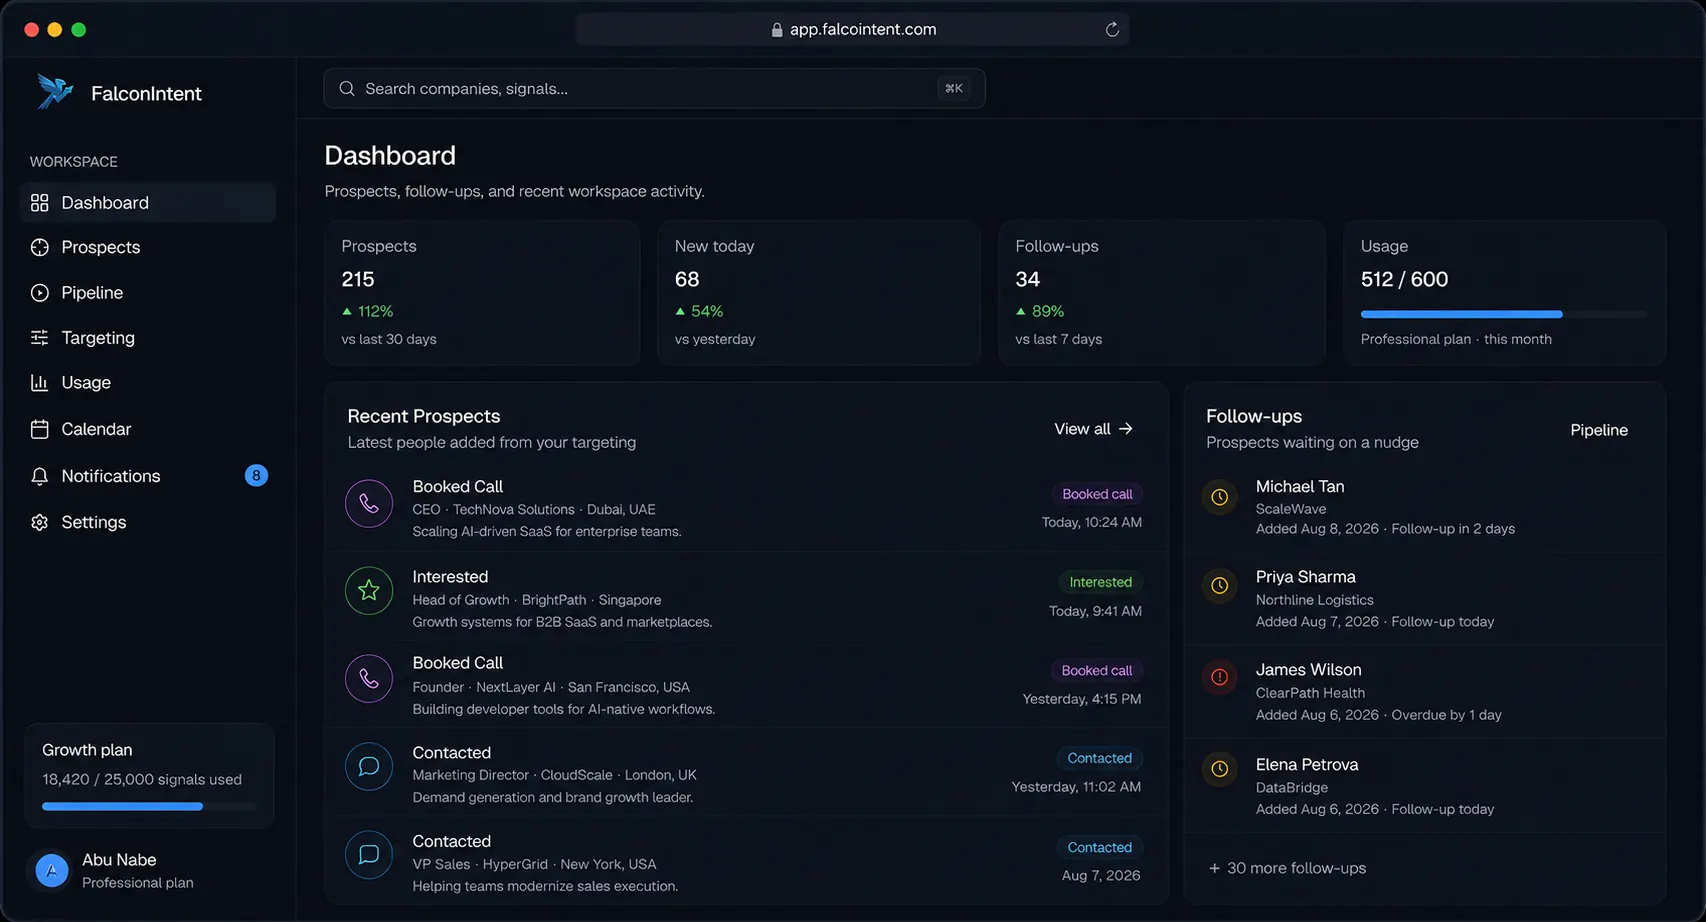Click the Usage bar chart icon
This screenshot has width=1706, height=922.
[40, 383]
